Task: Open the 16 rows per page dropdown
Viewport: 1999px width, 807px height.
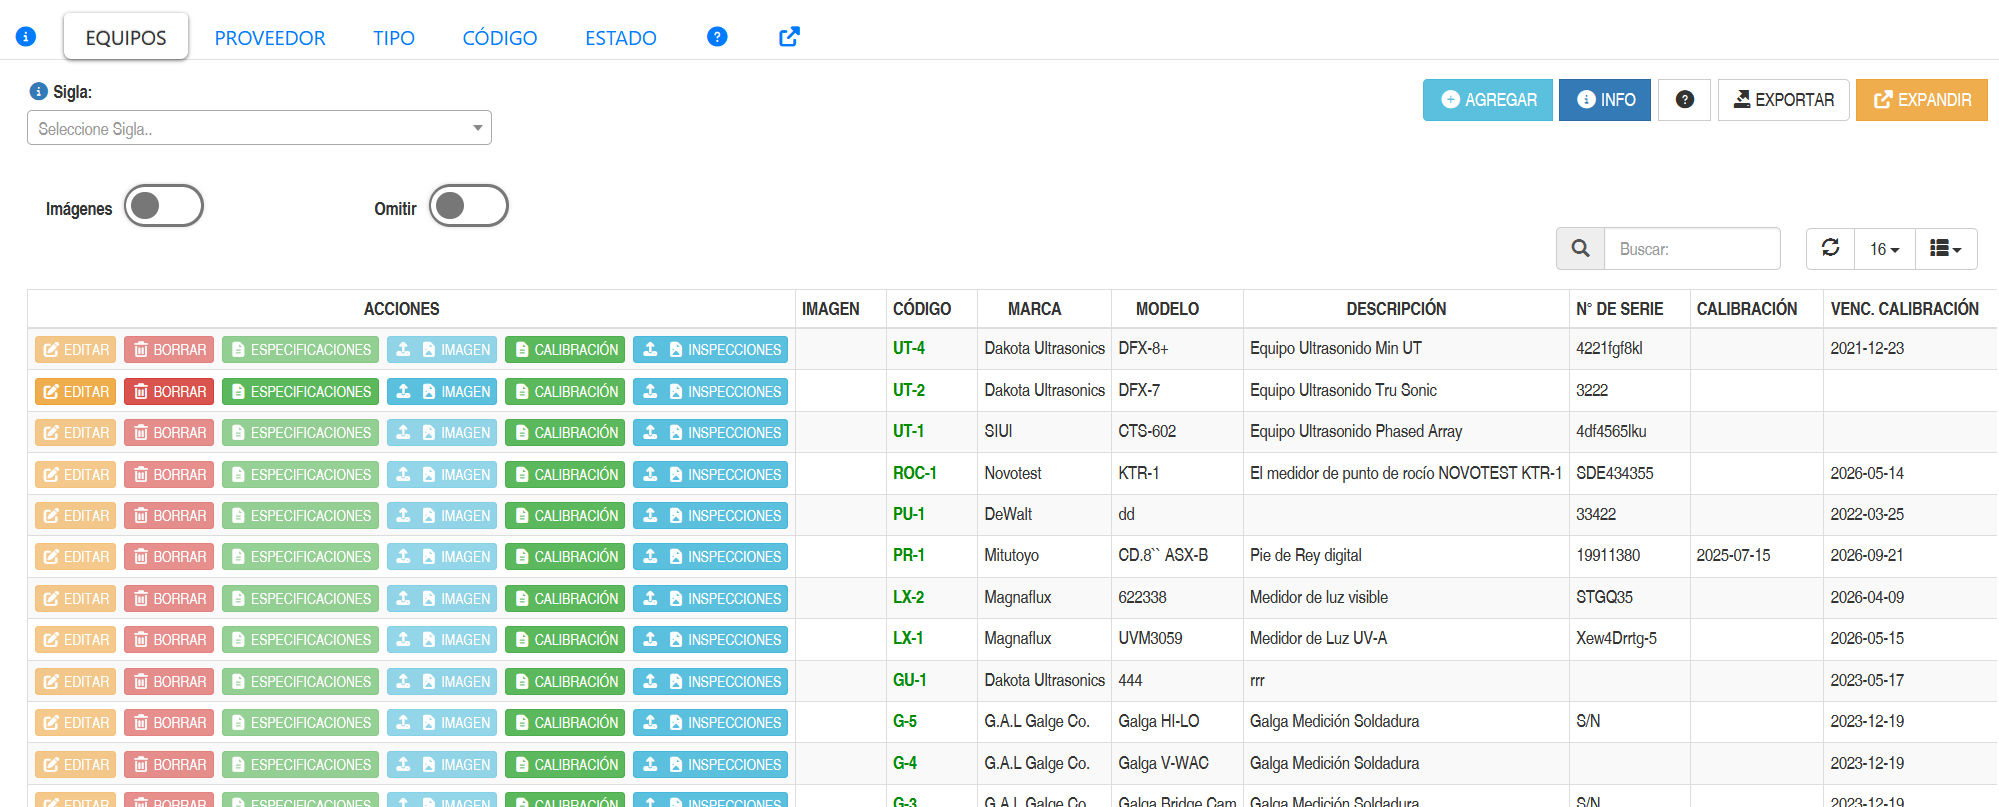Action: 1884,249
